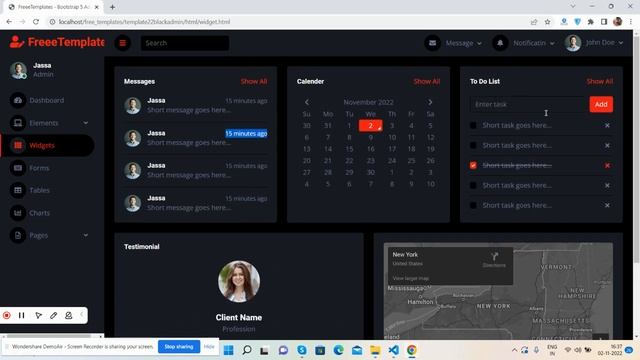The image size is (640, 360).
Task: Pause the screen recorder
Action: (x=22, y=315)
